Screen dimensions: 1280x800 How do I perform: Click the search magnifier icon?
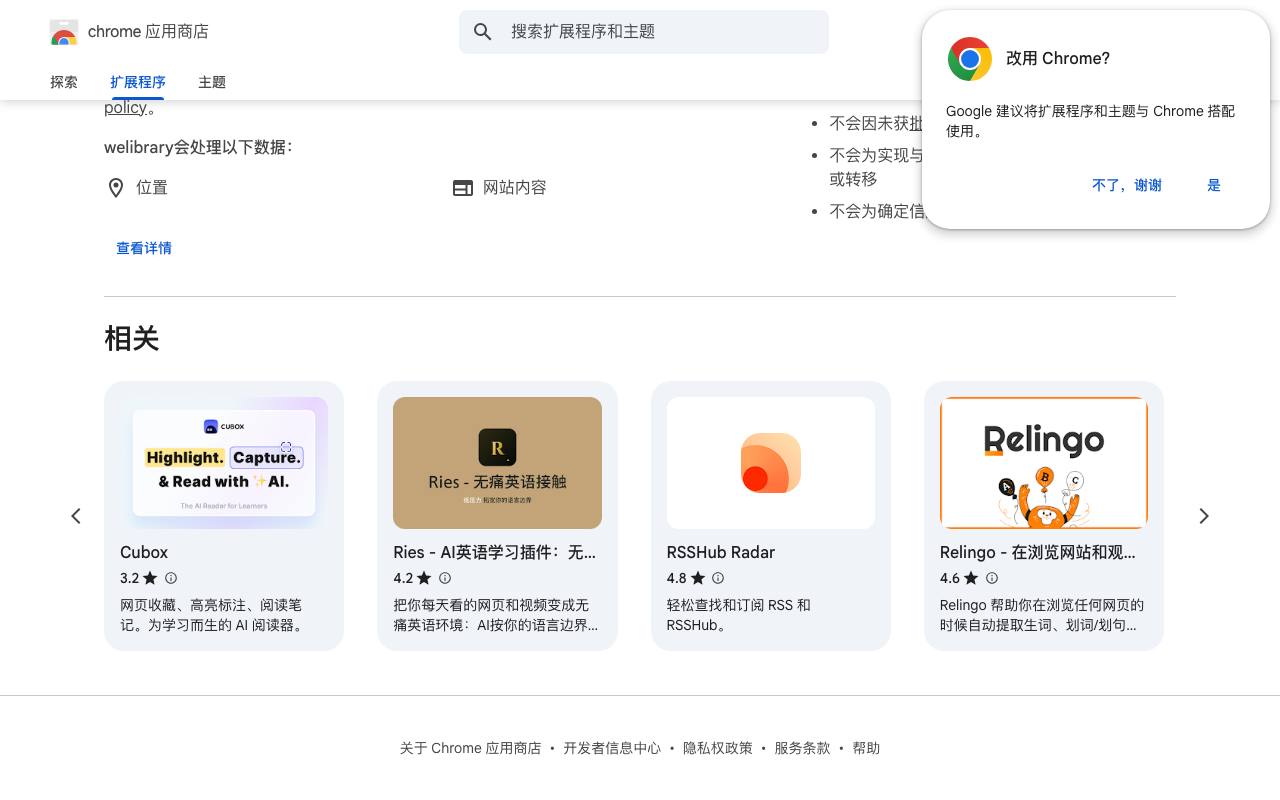(483, 32)
